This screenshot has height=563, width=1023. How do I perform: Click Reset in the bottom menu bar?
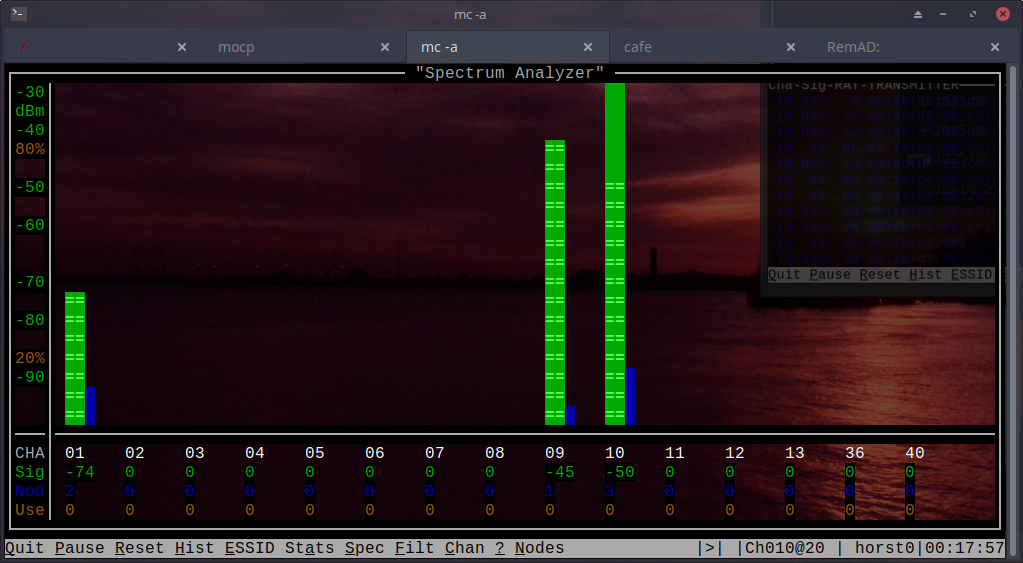point(139,548)
